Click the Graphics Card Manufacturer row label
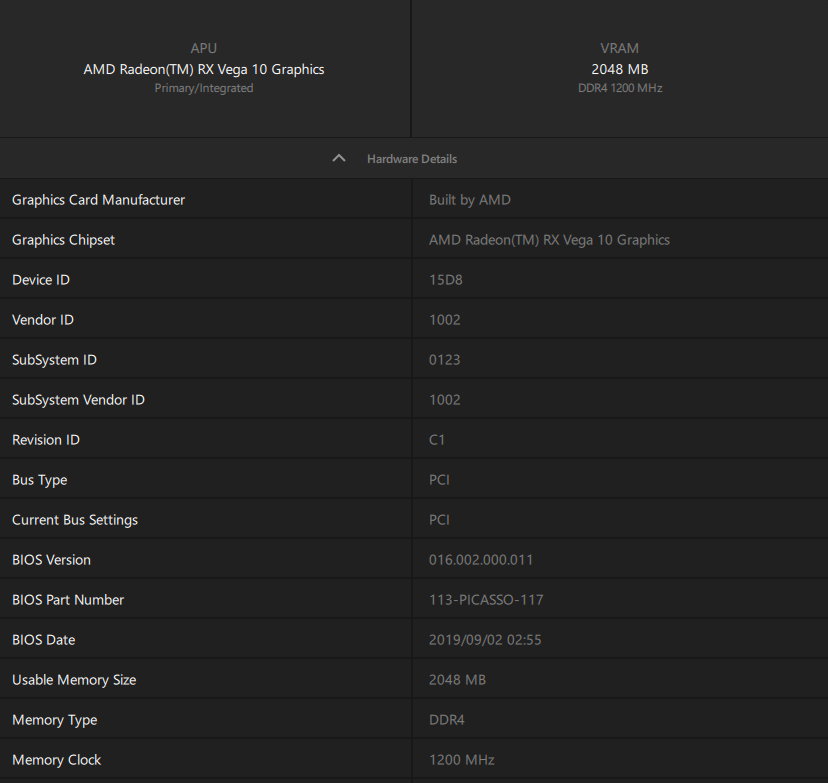Image resolution: width=828 pixels, height=783 pixels. click(98, 200)
